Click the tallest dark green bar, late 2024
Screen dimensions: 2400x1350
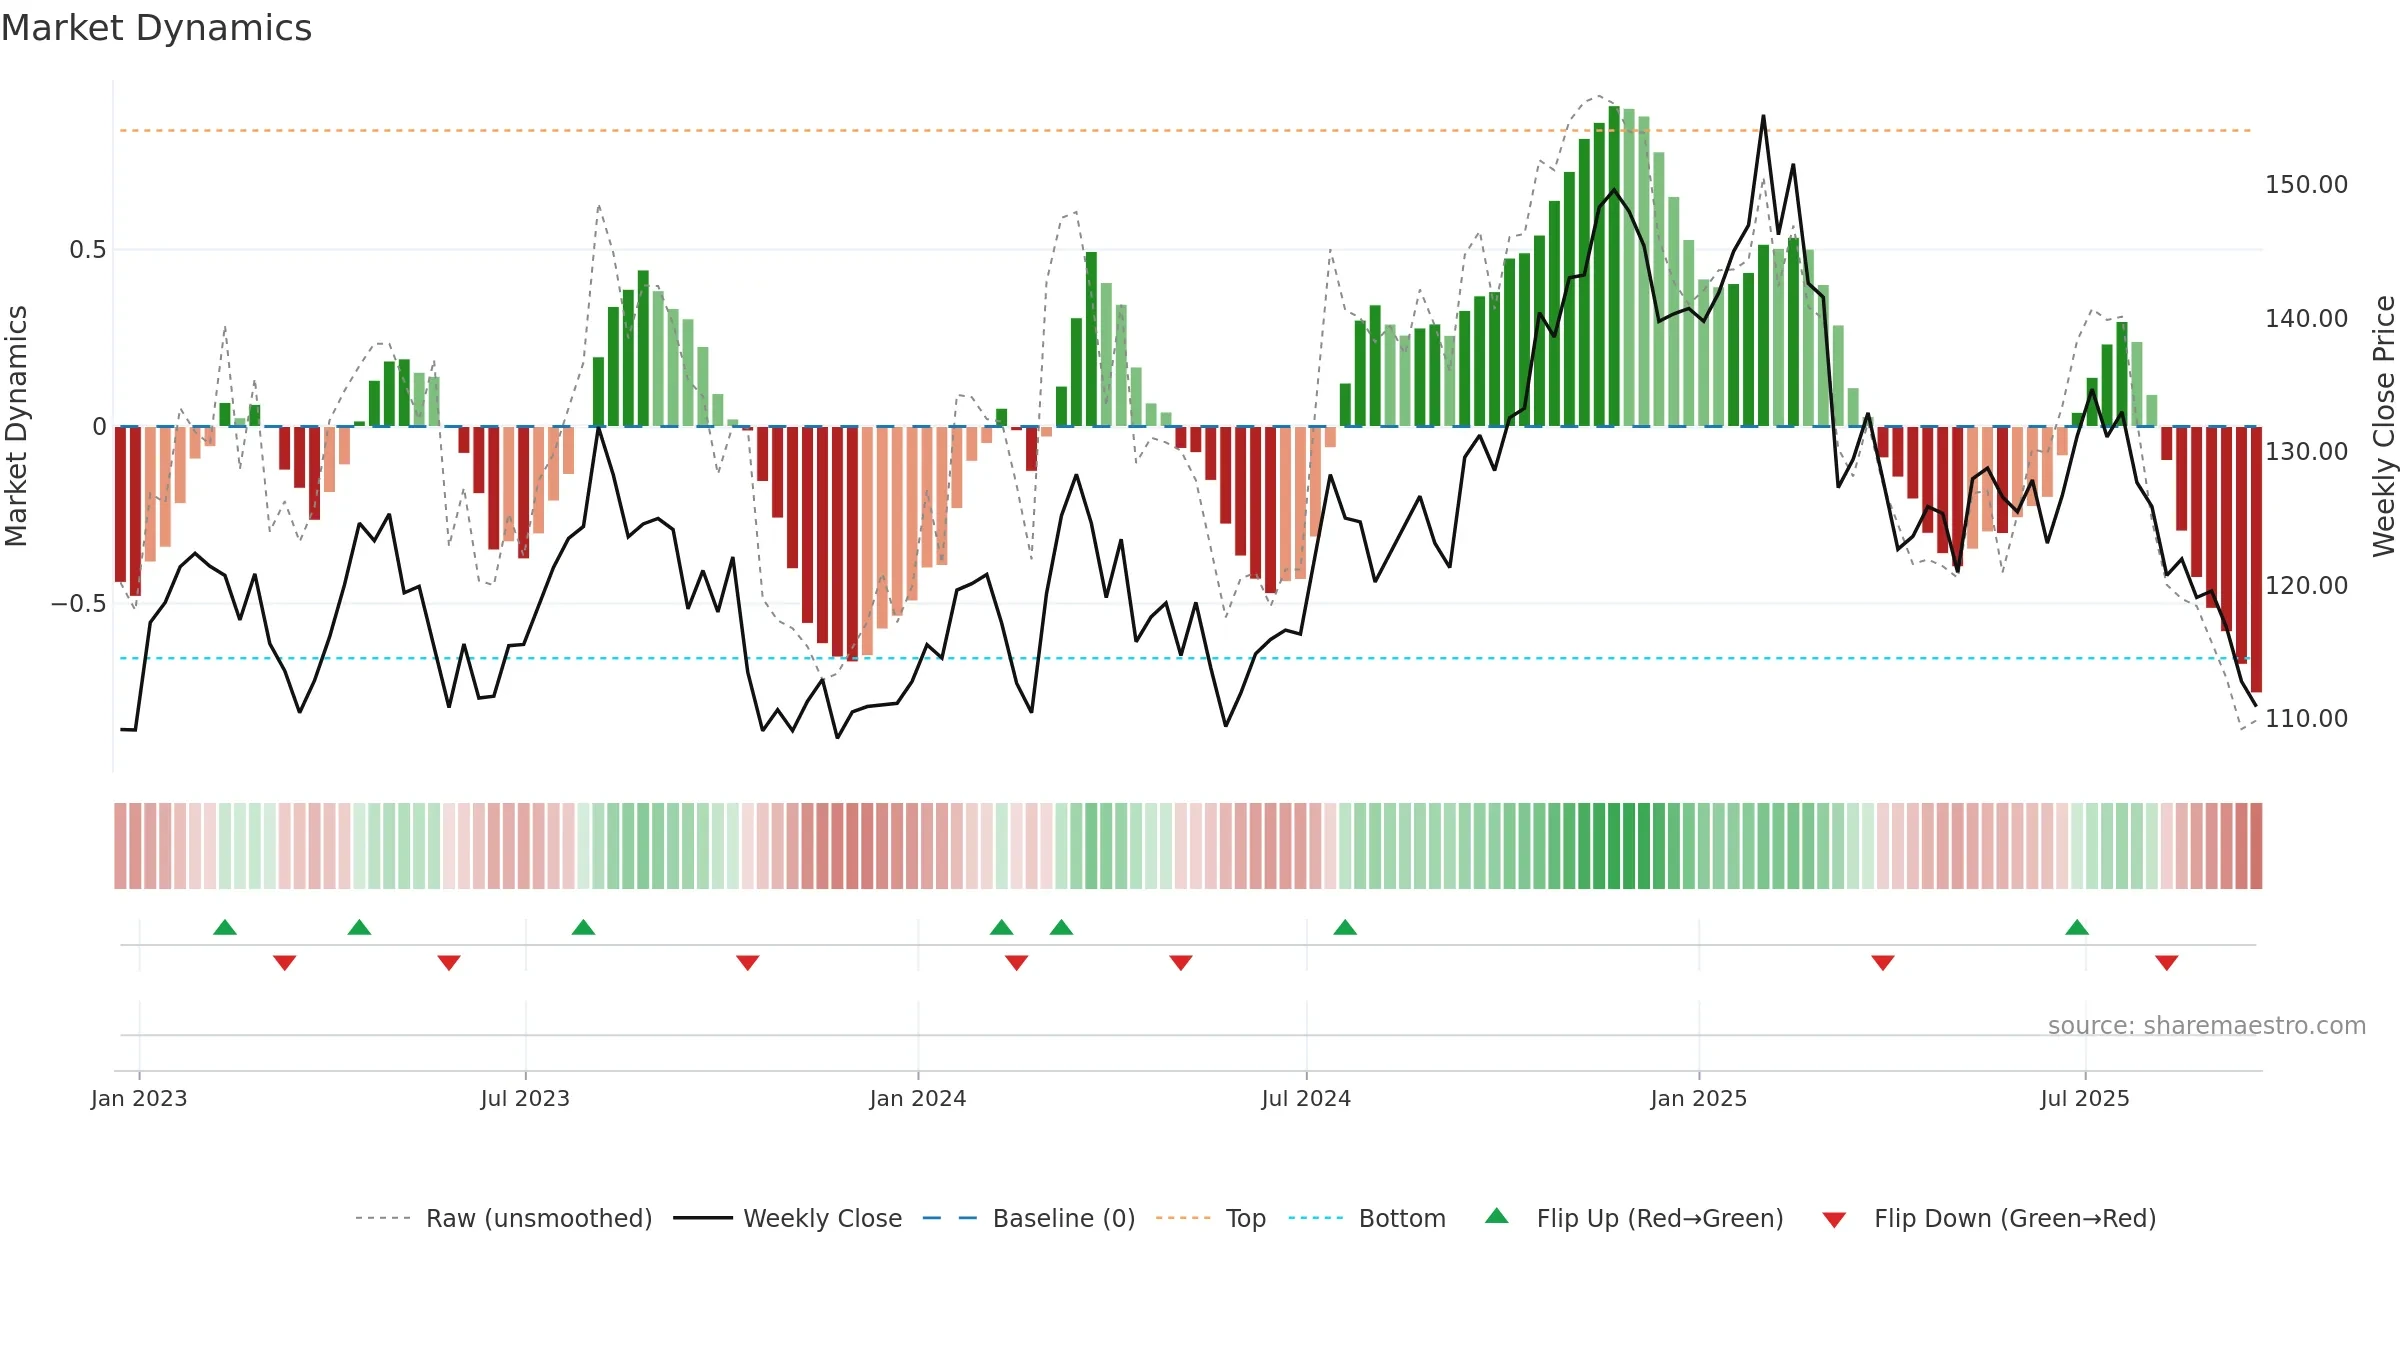1614,266
